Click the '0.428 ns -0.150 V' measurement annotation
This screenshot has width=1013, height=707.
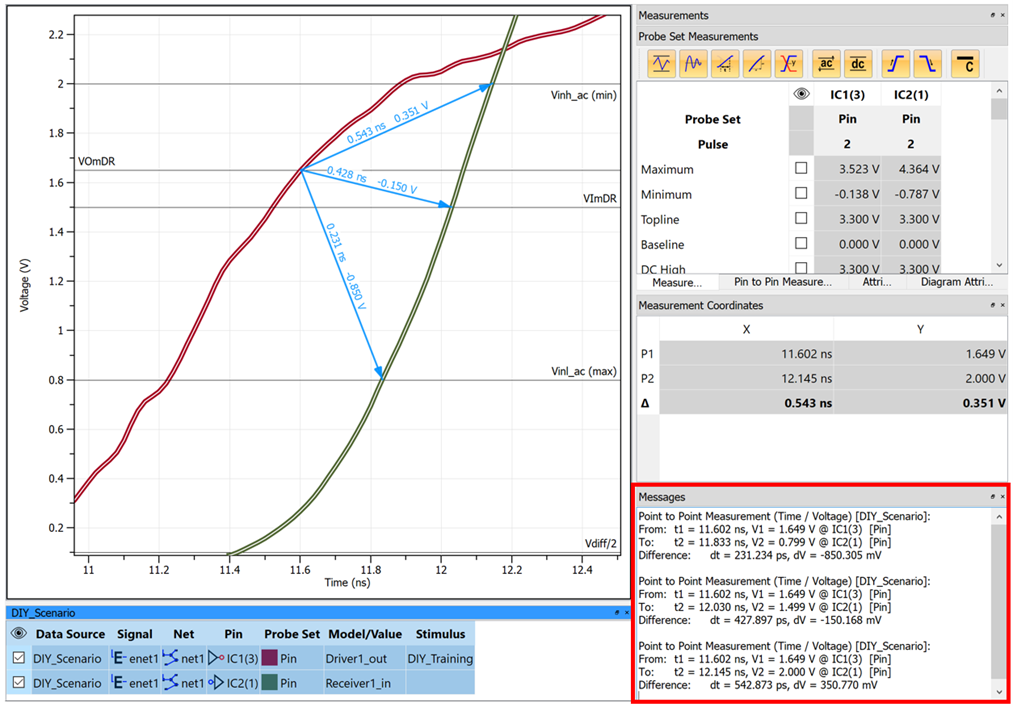pyautogui.click(x=372, y=180)
